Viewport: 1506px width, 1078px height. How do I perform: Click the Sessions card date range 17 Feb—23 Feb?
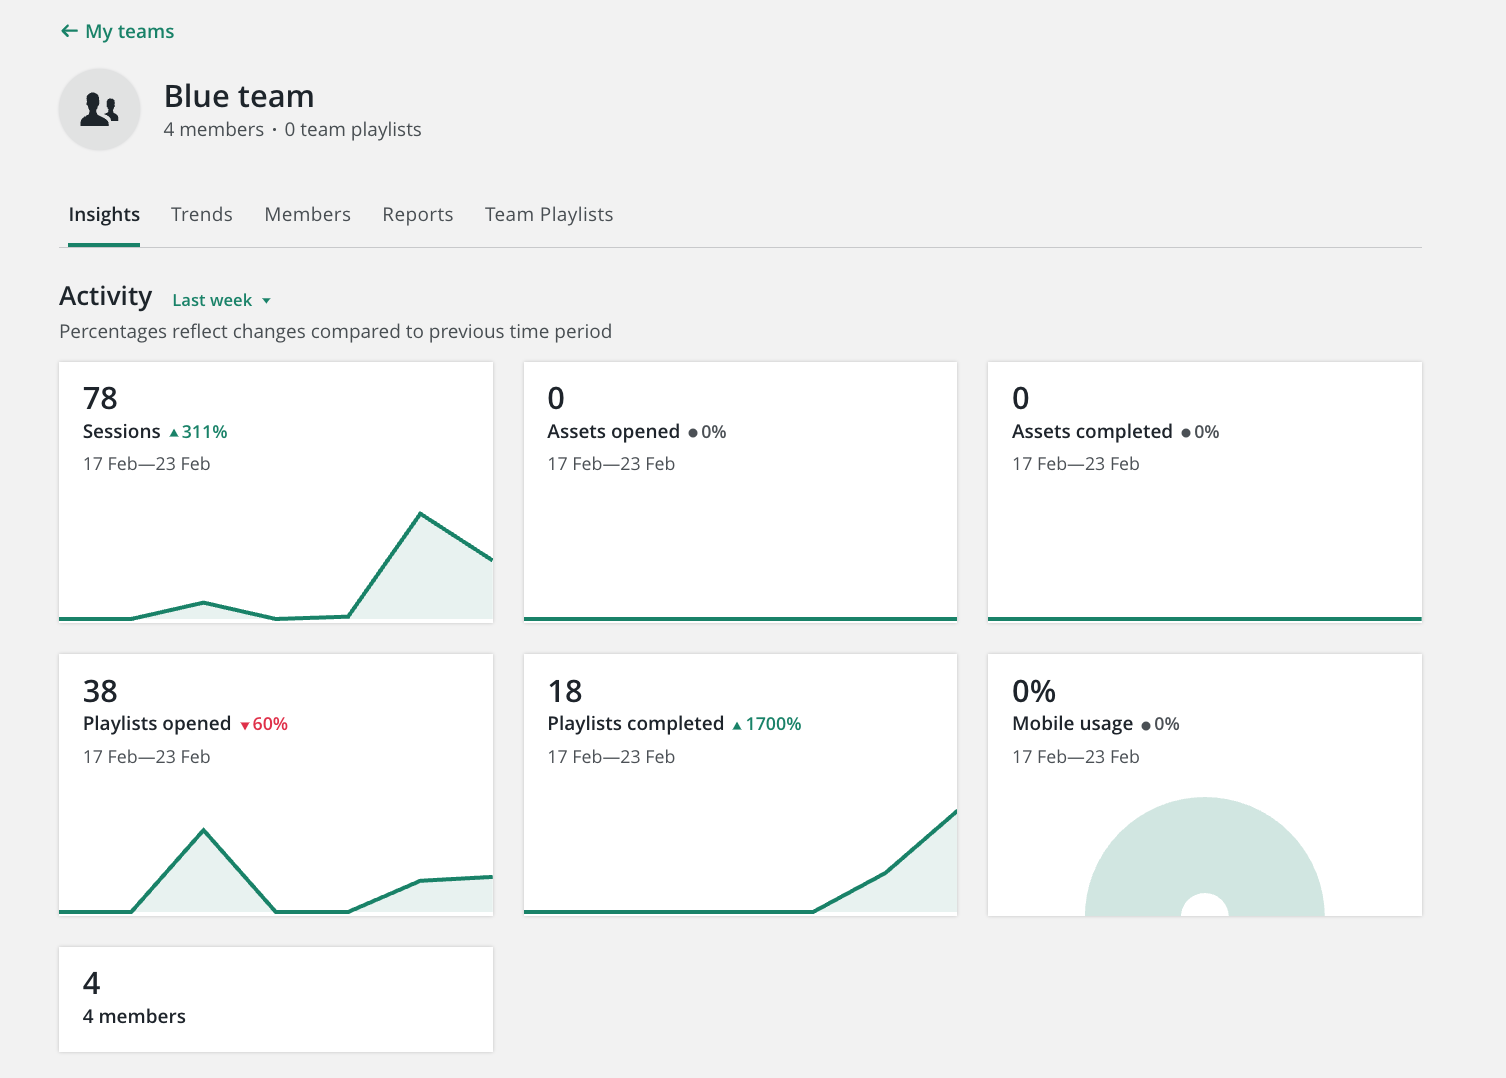point(146,464)
